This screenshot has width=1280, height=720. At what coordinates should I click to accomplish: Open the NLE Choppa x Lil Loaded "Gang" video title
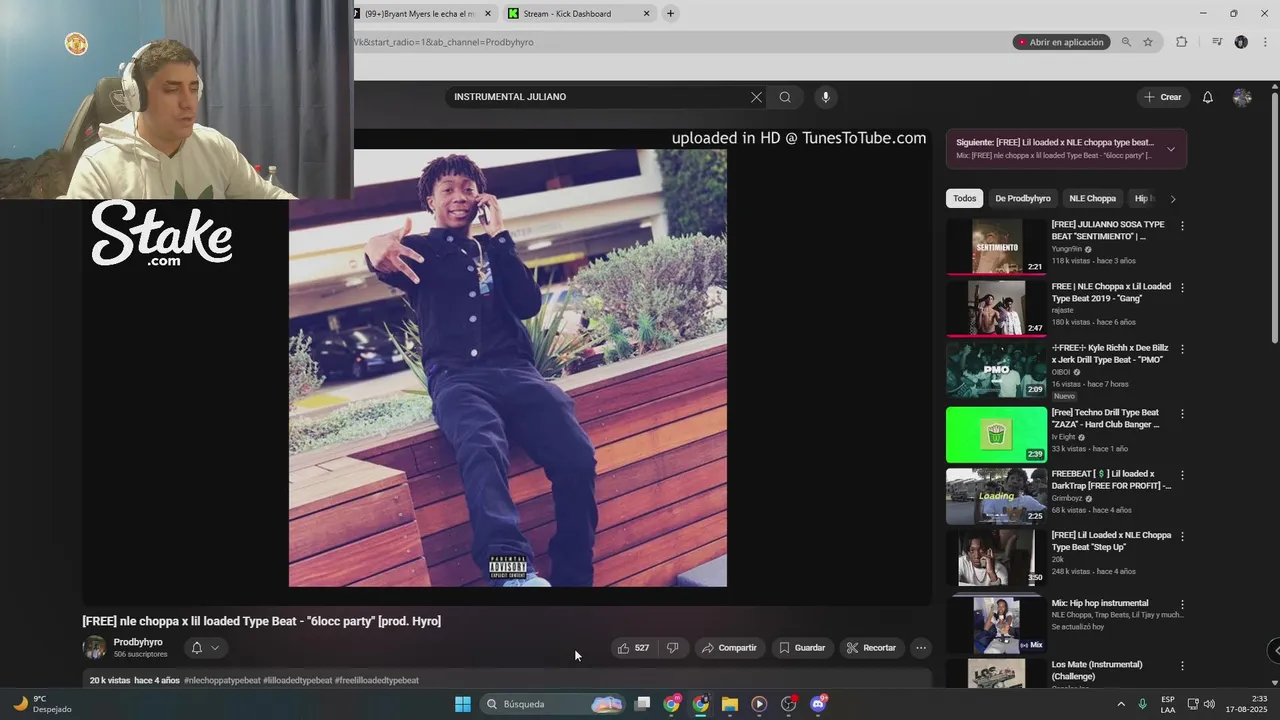coord(1111,292)
